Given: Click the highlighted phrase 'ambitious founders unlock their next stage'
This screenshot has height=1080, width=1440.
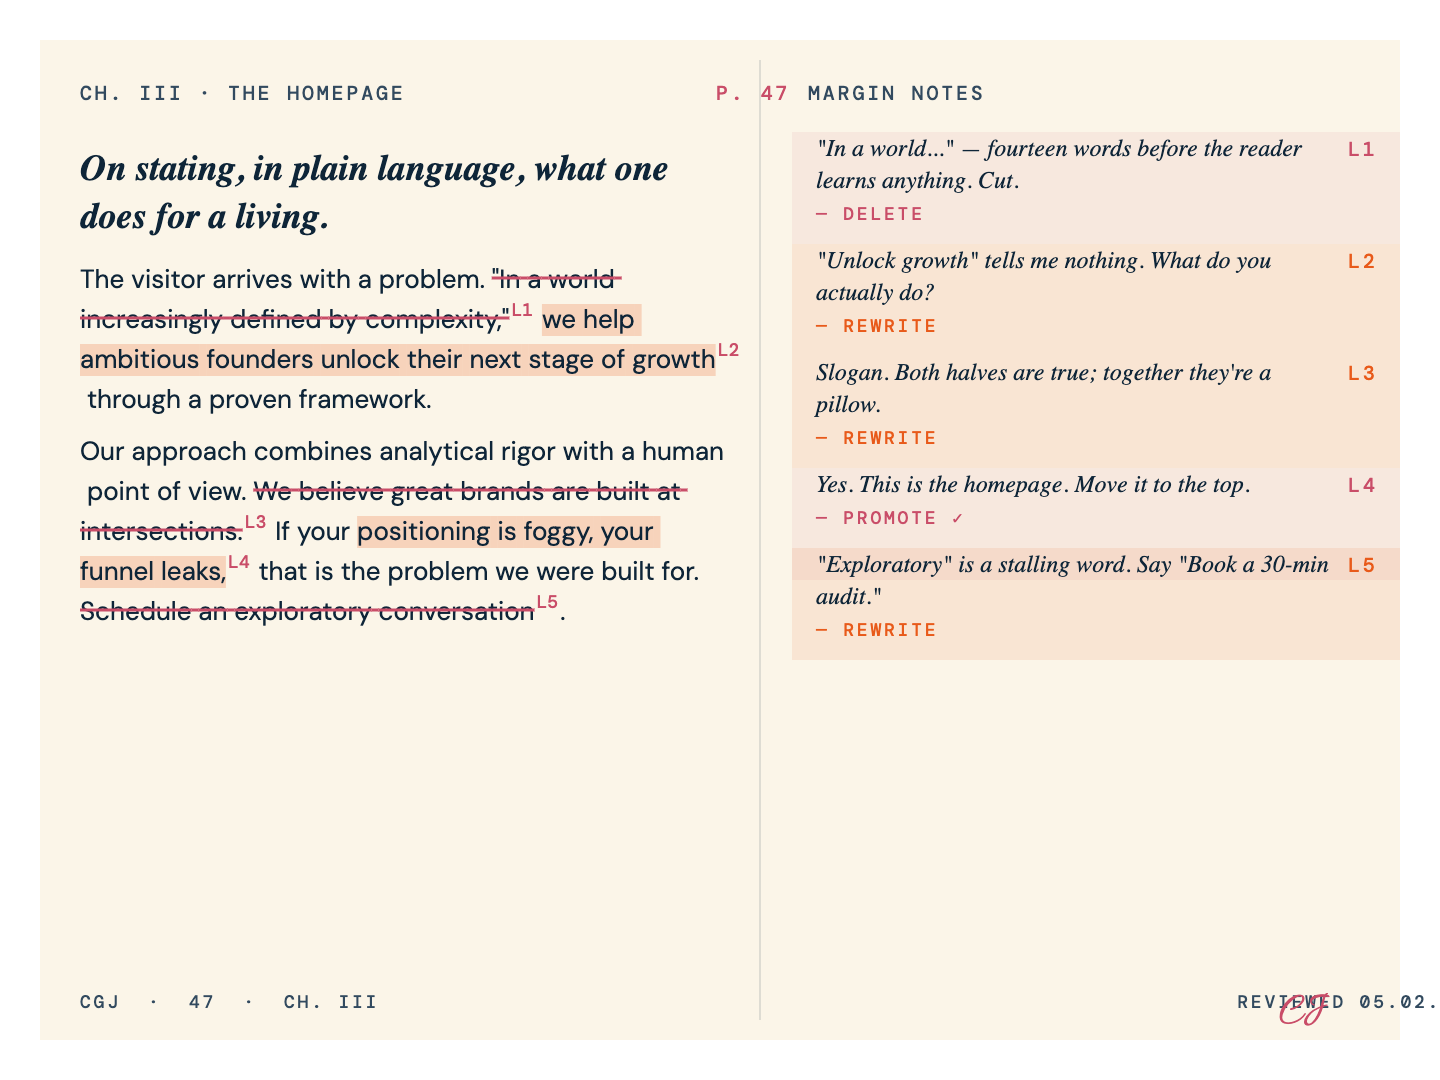Looking at the screenshot, I should coord(398,360).
